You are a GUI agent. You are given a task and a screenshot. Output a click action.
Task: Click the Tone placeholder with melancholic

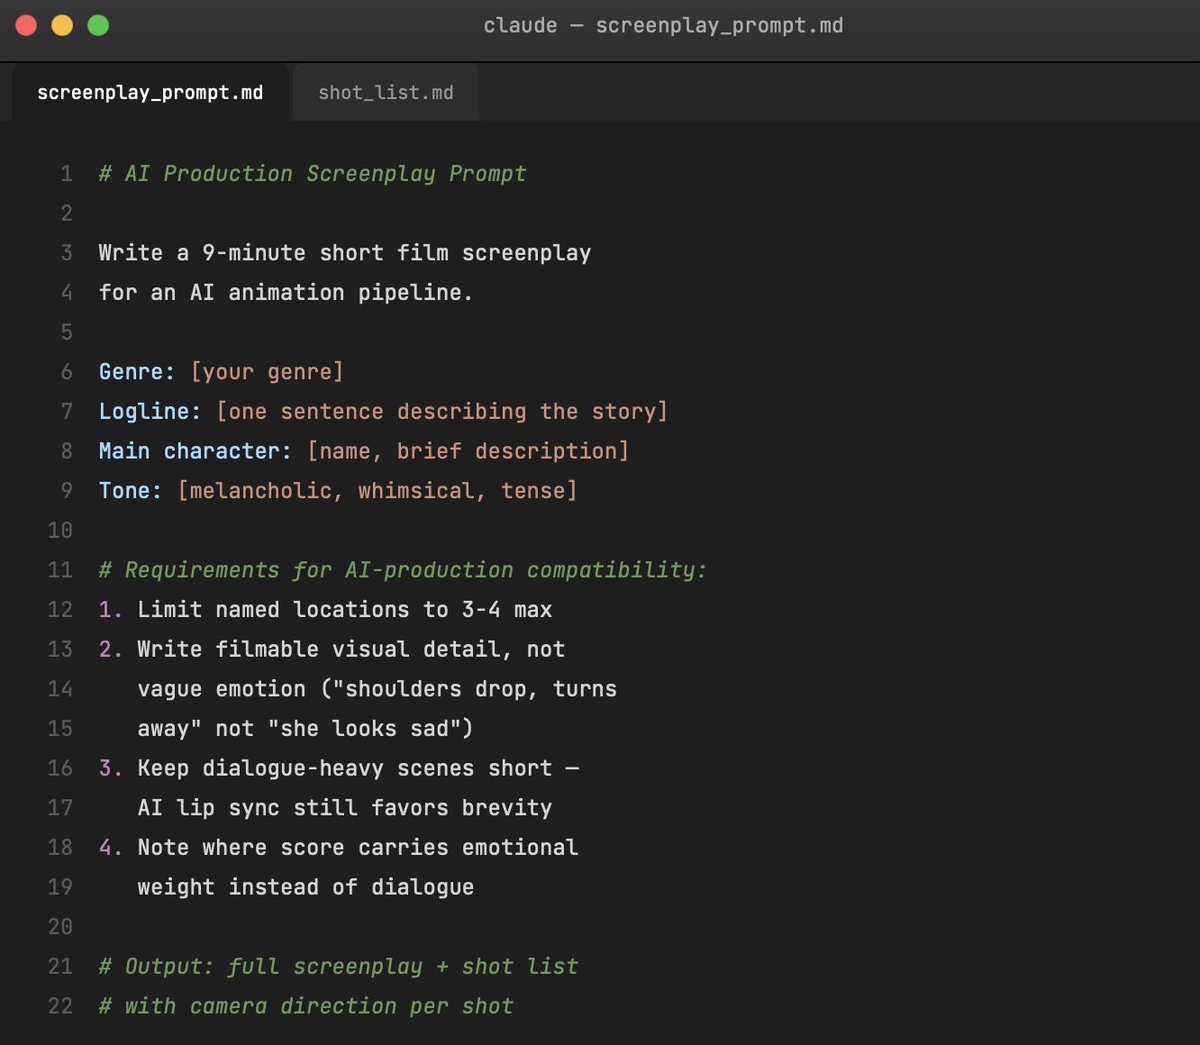pyautogui.click(x=377, y=491)
